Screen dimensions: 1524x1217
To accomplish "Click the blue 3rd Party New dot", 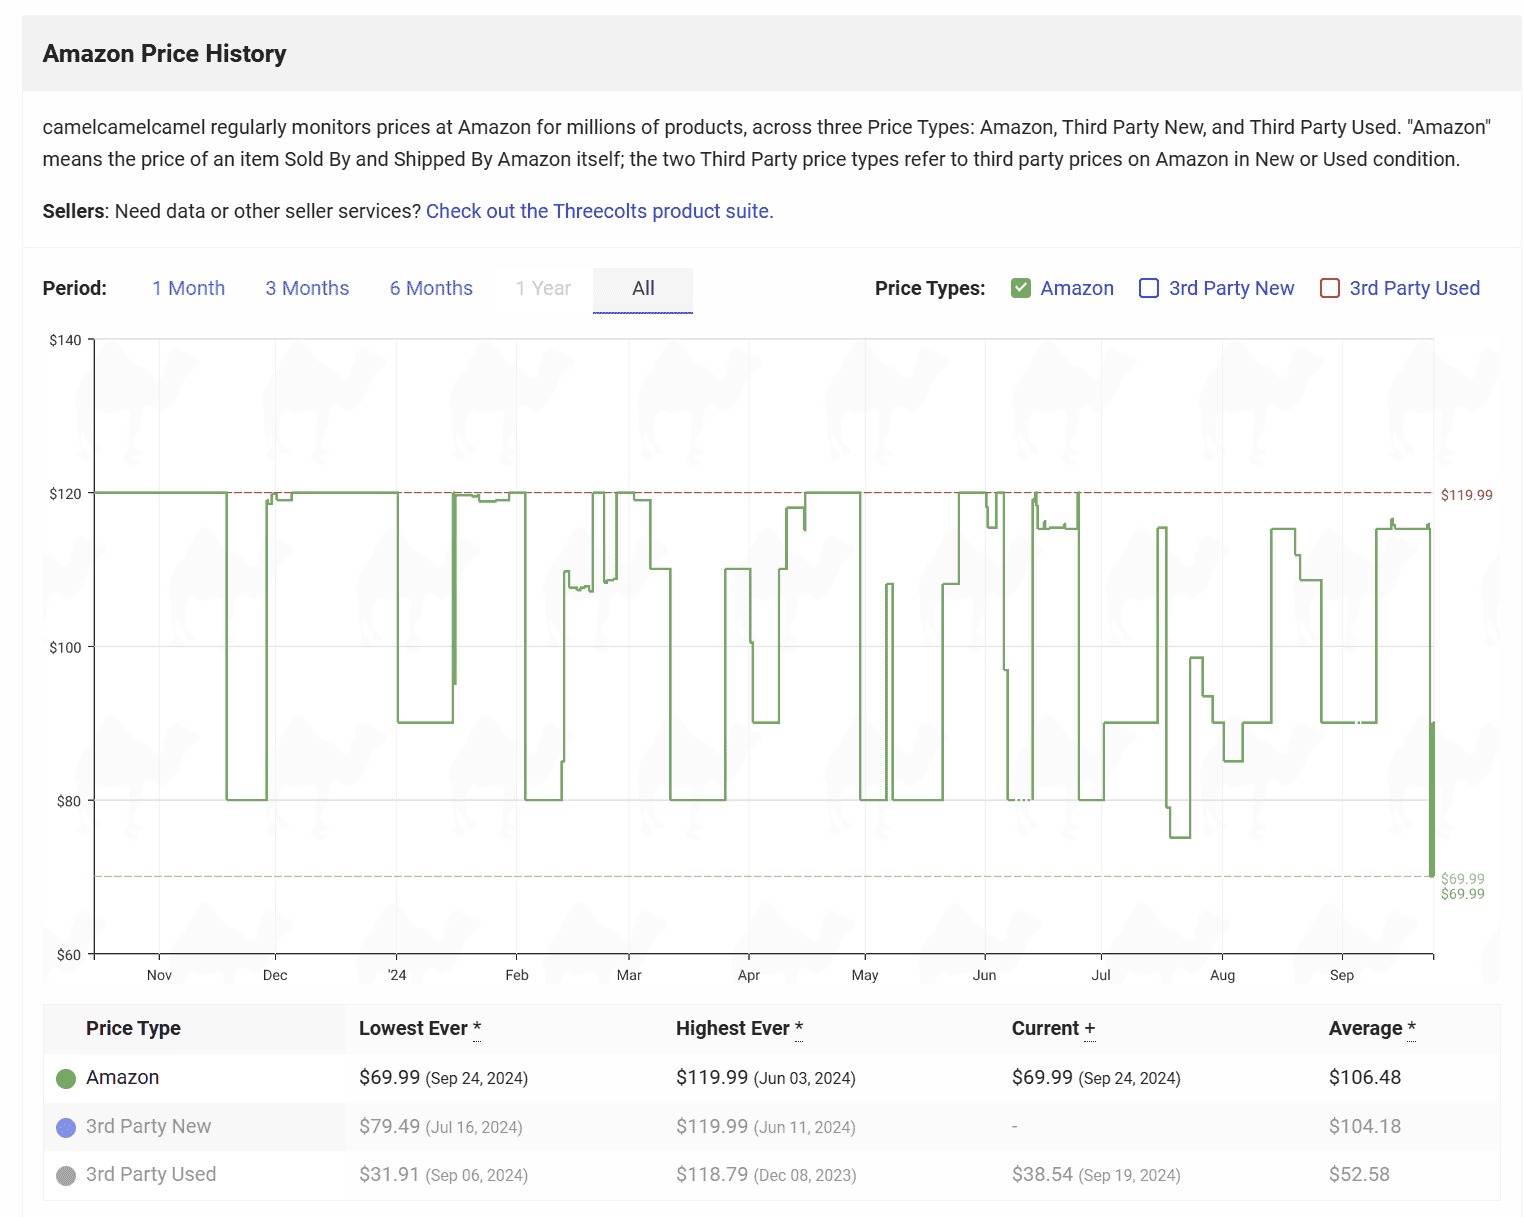I will click(x=66, y=1128).
